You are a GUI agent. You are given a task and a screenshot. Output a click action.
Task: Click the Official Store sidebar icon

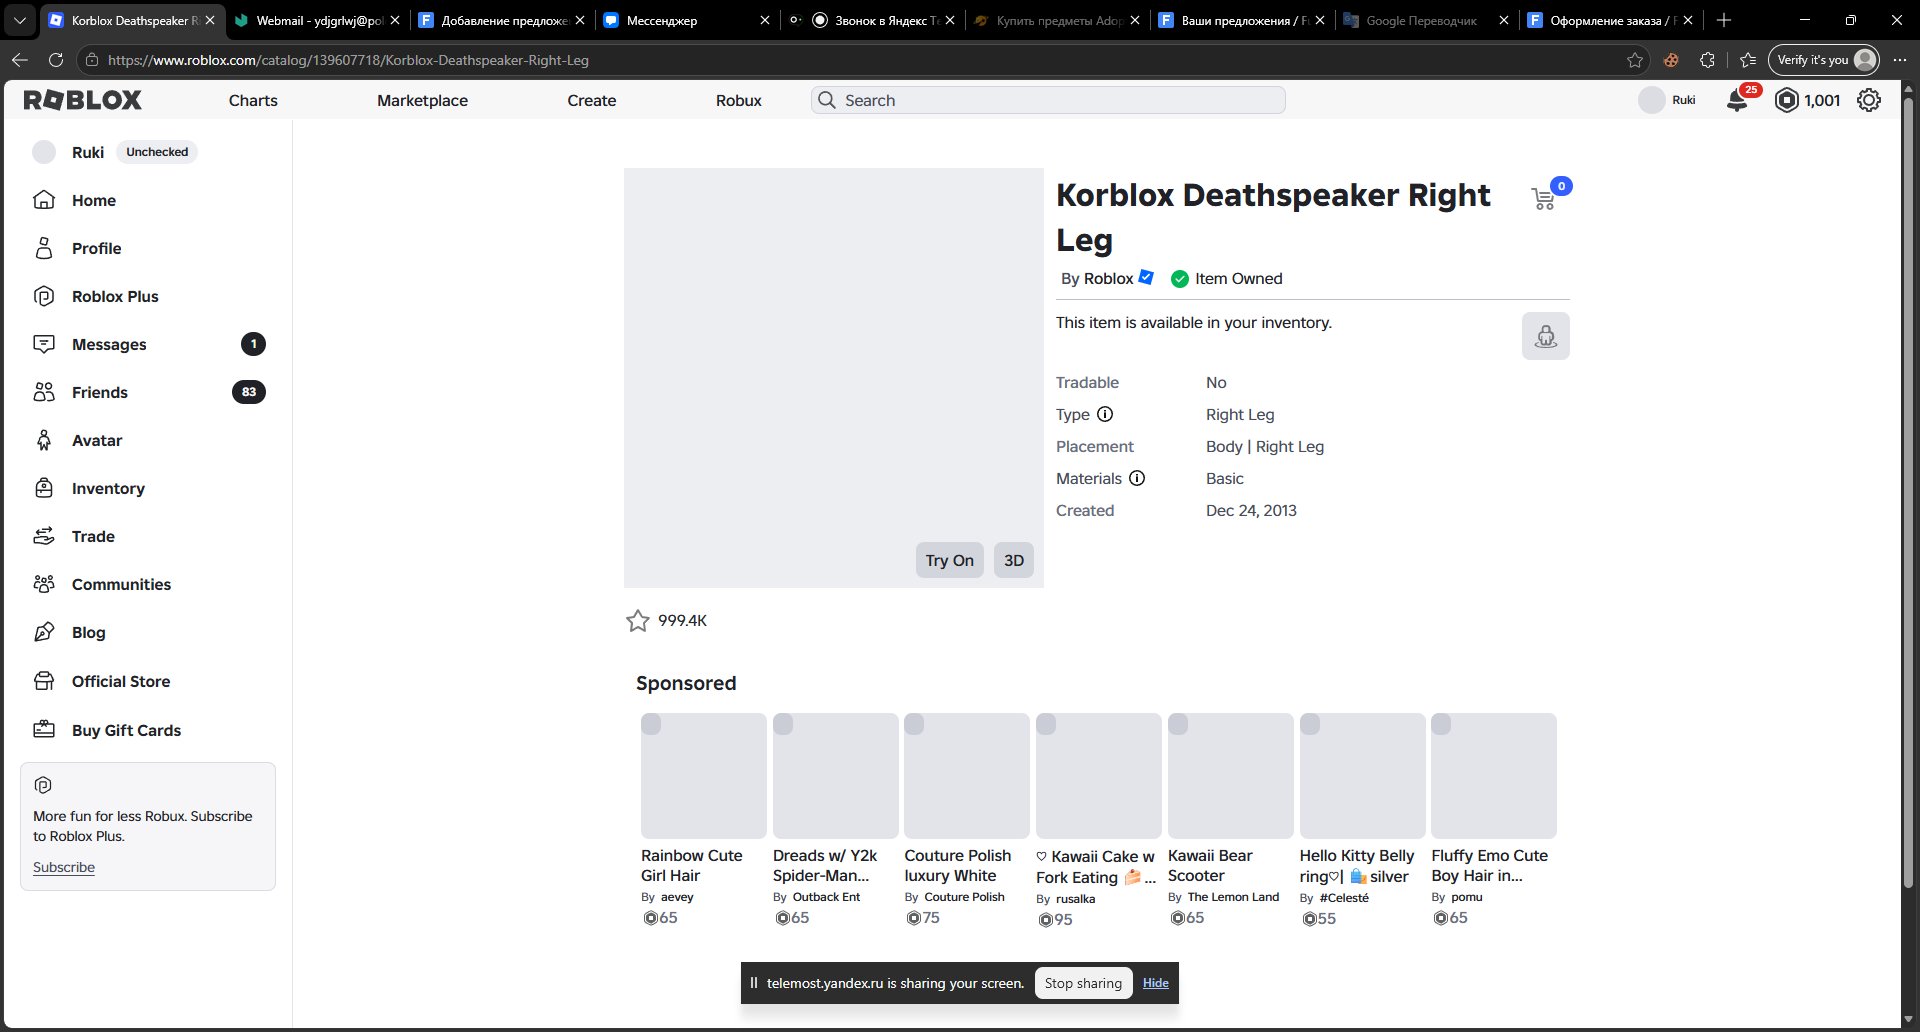click(x=44, y=681)
